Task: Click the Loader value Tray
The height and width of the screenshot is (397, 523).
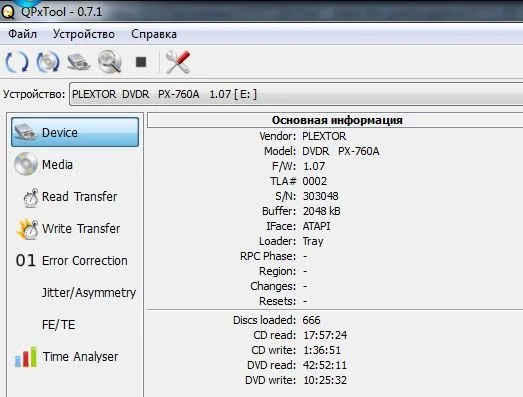Action: coord(313,241)
